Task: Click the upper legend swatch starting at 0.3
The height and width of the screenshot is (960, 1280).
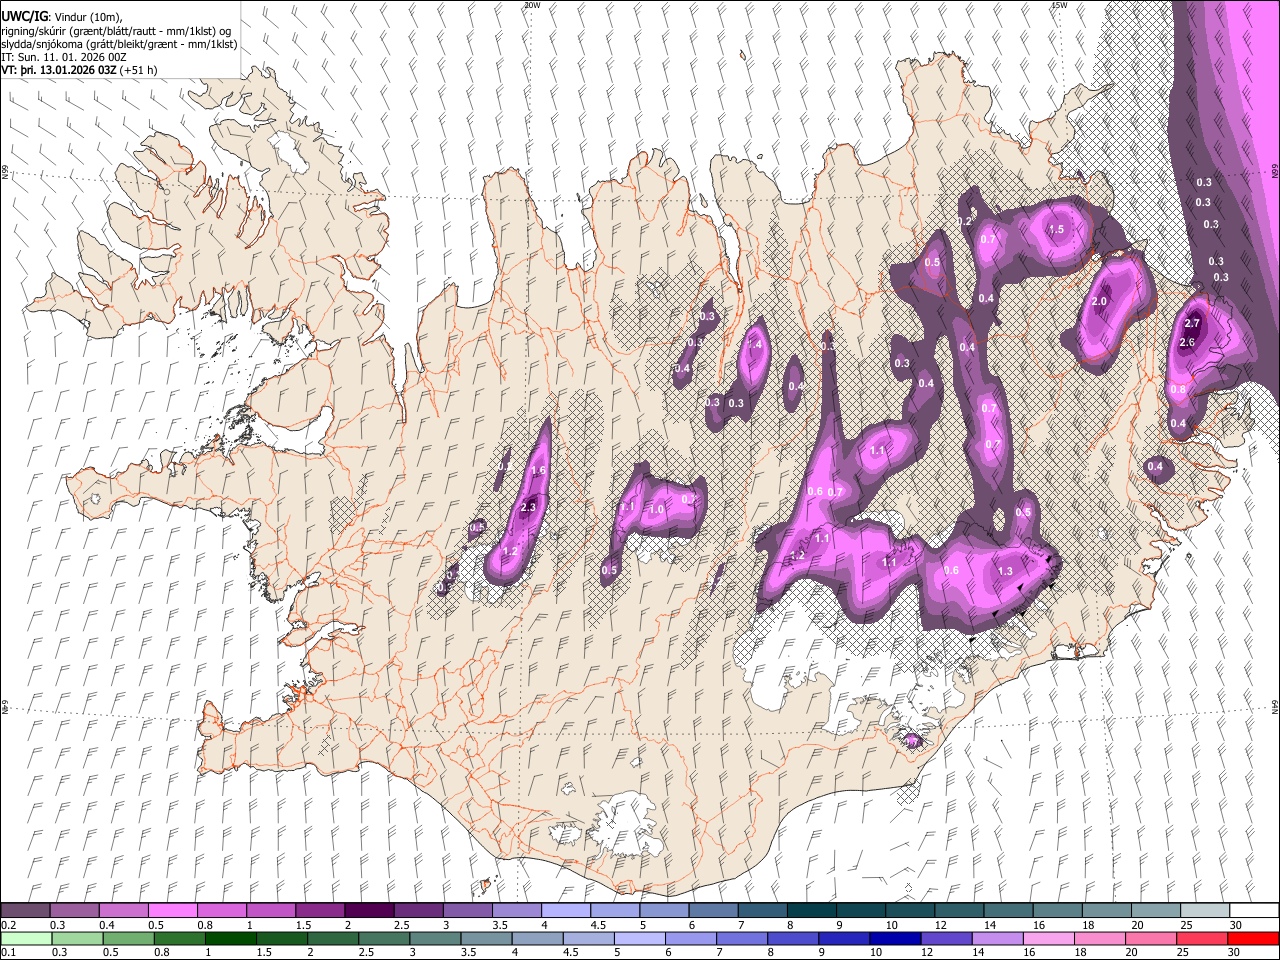Action: click(x=74, y=911)
